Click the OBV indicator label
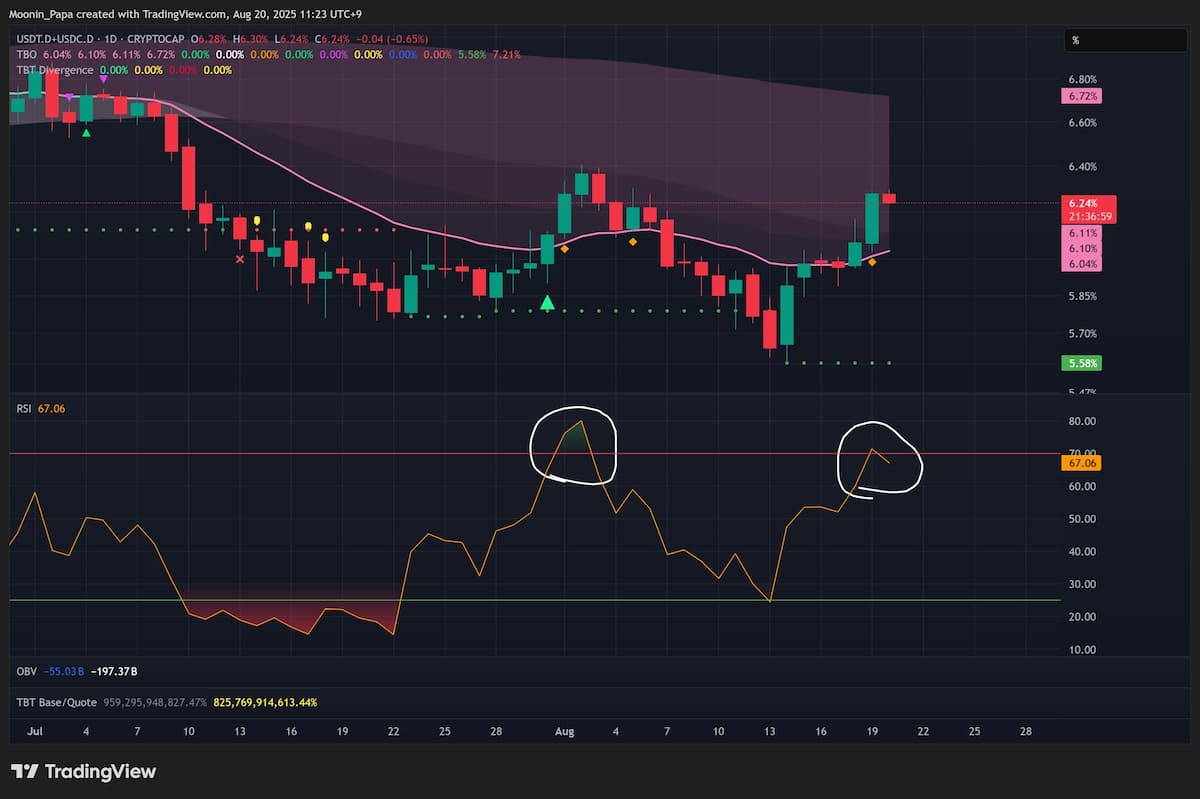 click(x=27, y=671)
